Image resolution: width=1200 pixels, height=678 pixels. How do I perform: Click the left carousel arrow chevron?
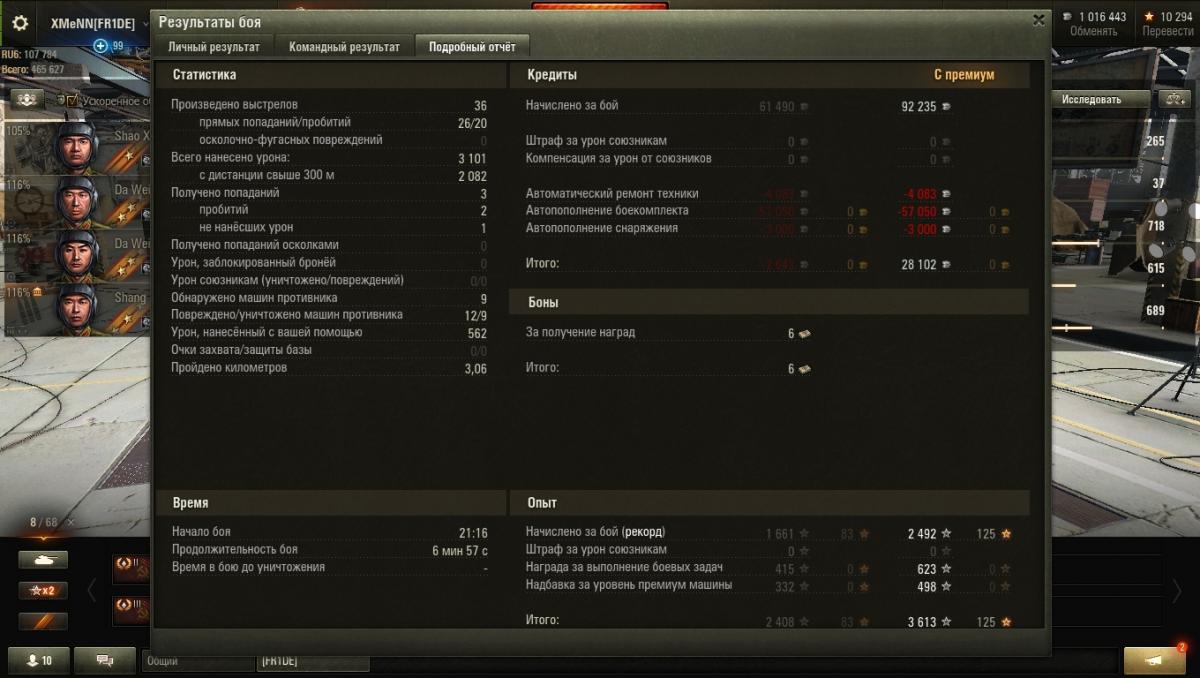tap(92, 590)
